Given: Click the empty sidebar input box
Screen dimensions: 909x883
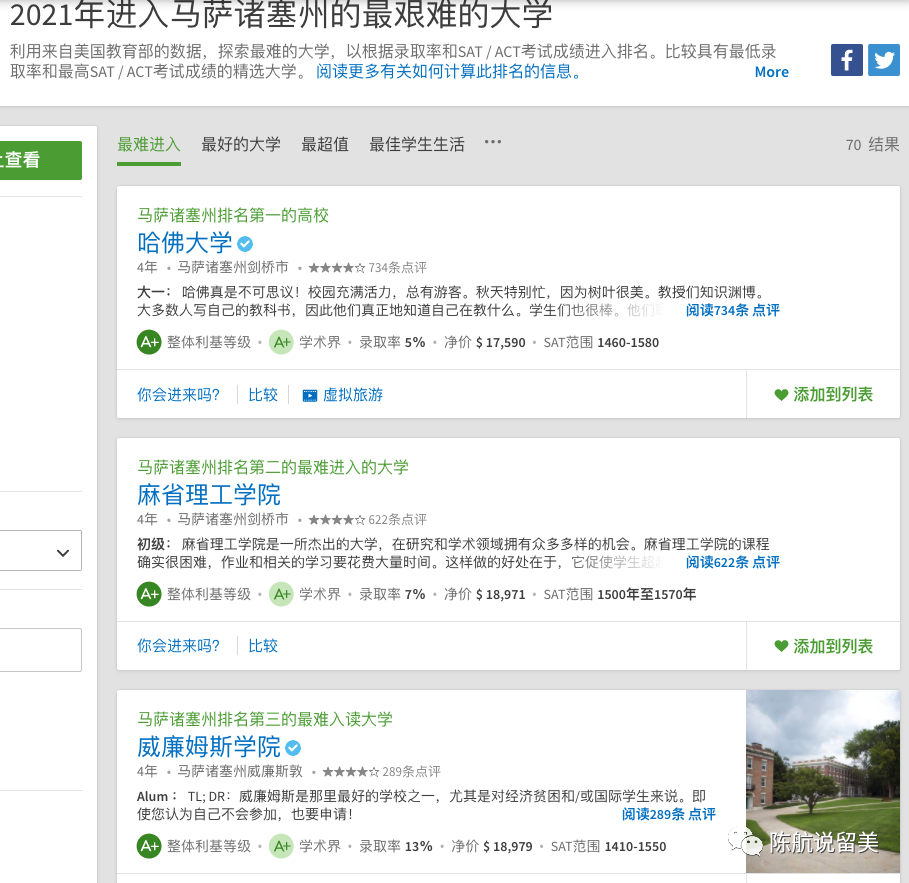Looking at the screenshot, I should coord(41,650).
